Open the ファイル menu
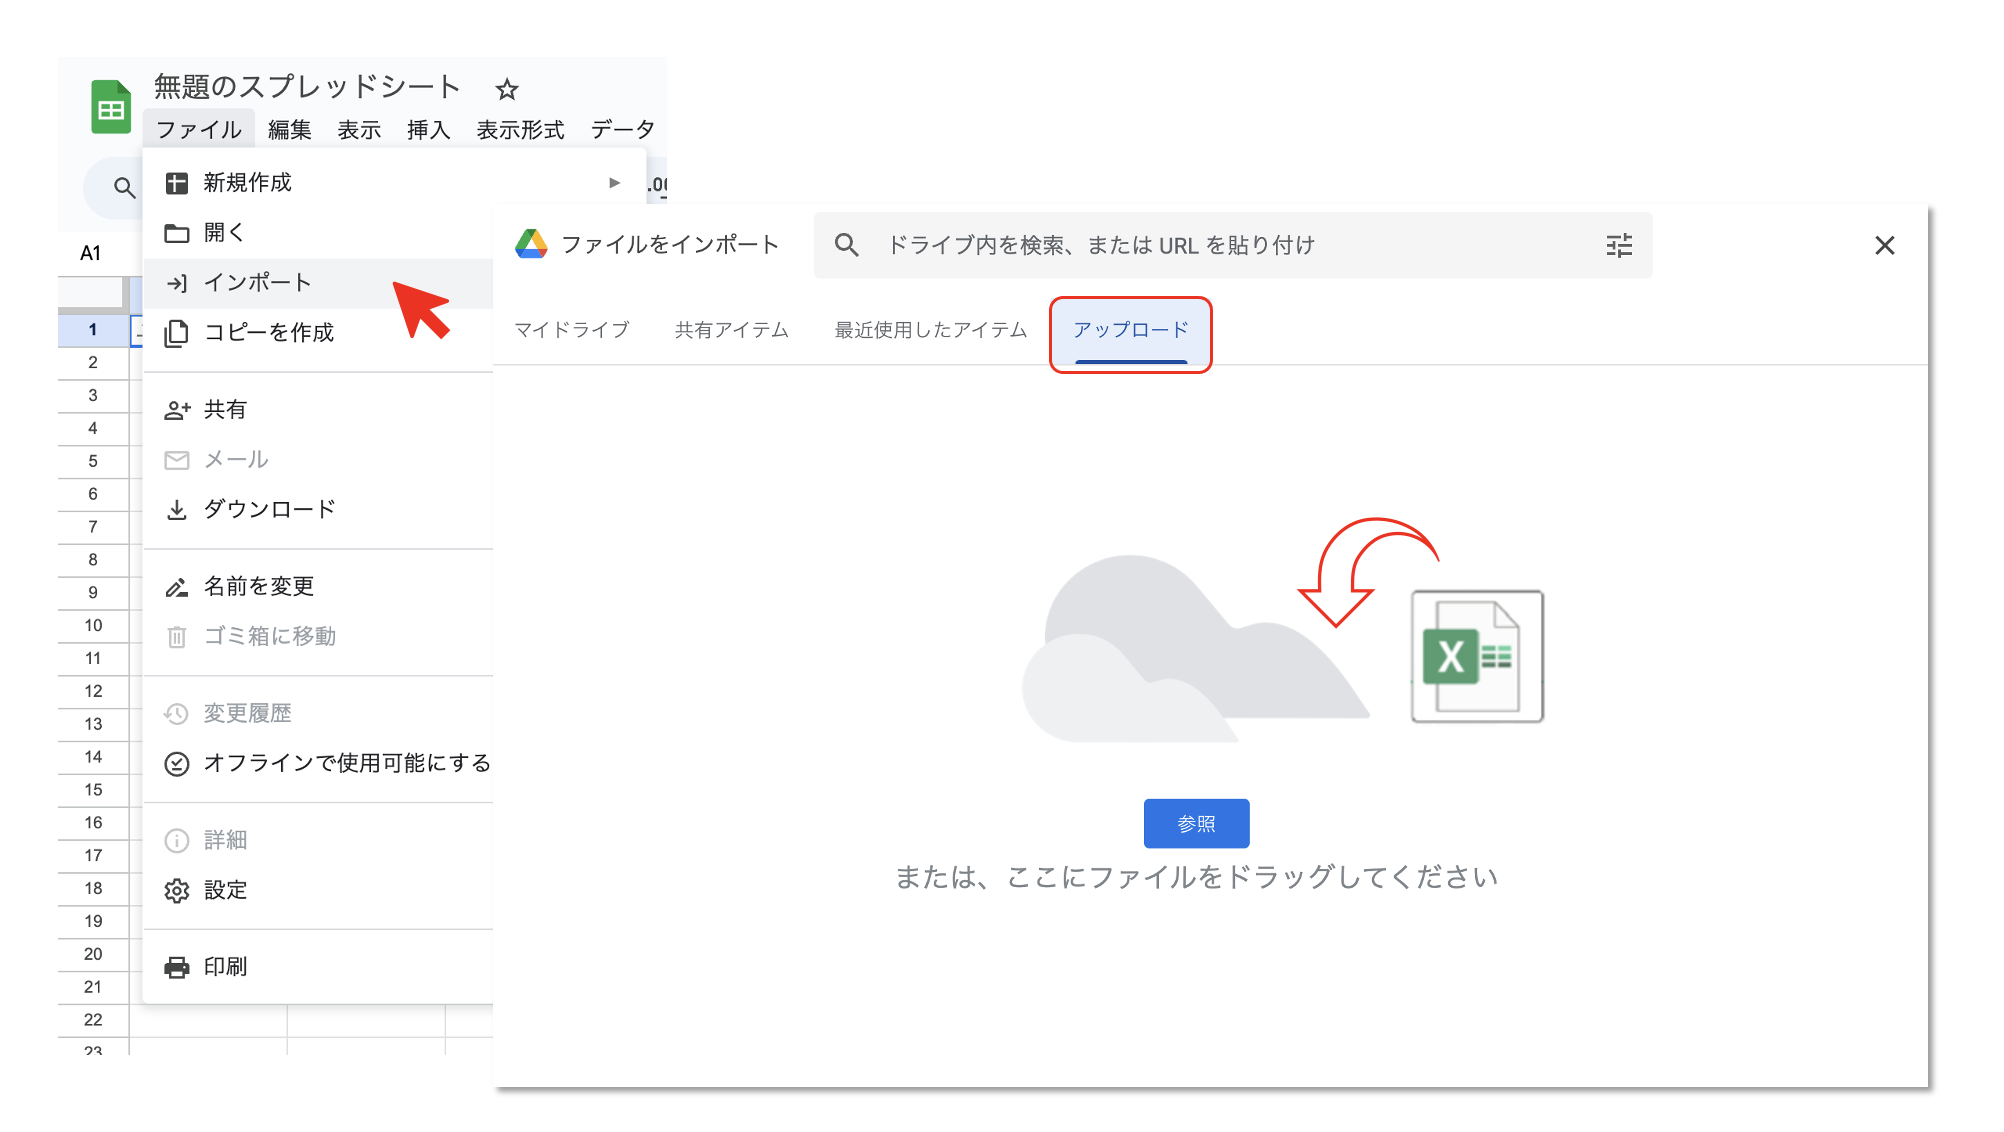Viewport: 2004px width, 1132px height. 199,130
